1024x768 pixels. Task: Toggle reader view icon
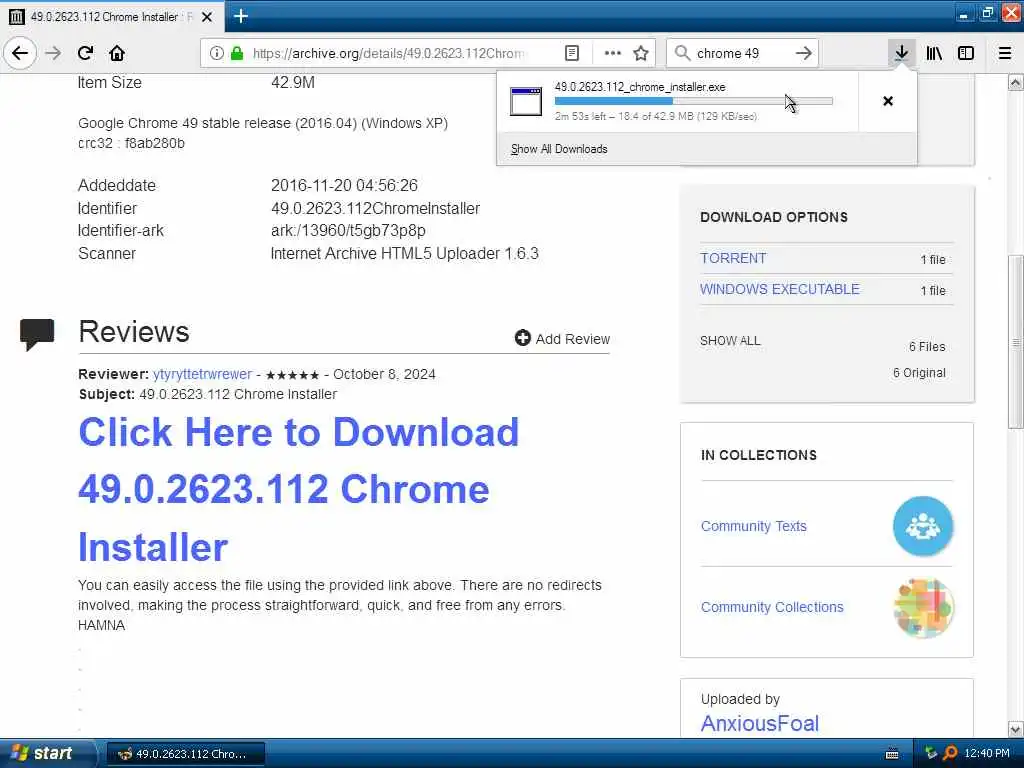tap(571, 53)
